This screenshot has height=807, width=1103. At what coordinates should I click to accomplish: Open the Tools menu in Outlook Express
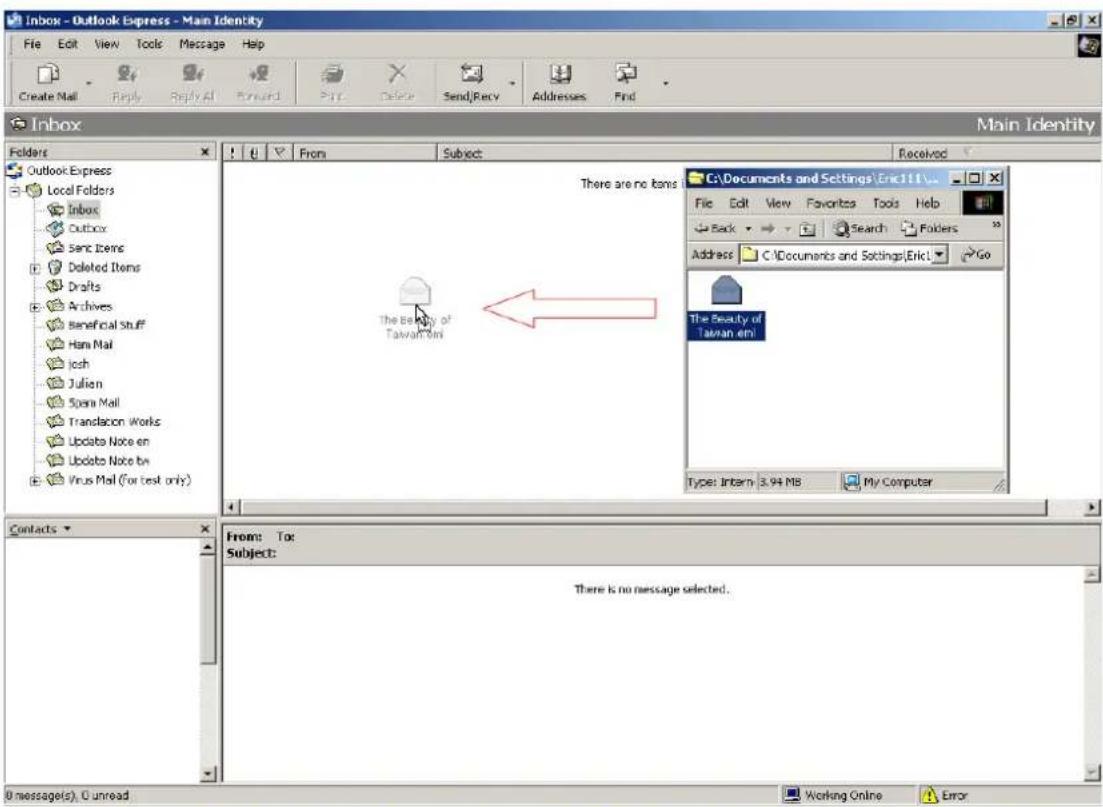(x=149, y=44)
